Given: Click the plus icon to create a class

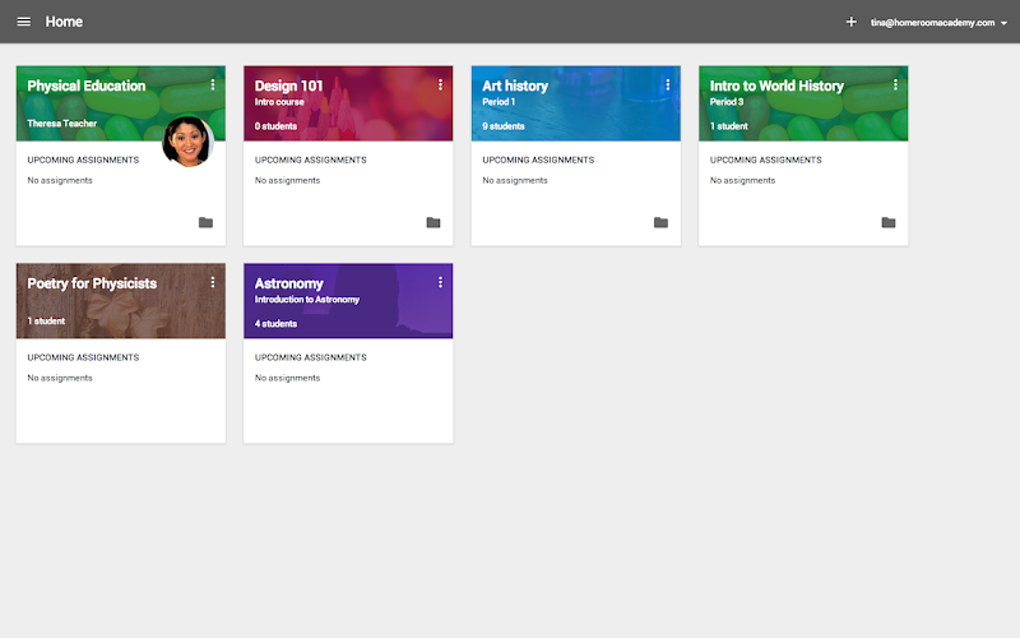Looking at the screenshot, I should tap(851, 21).
